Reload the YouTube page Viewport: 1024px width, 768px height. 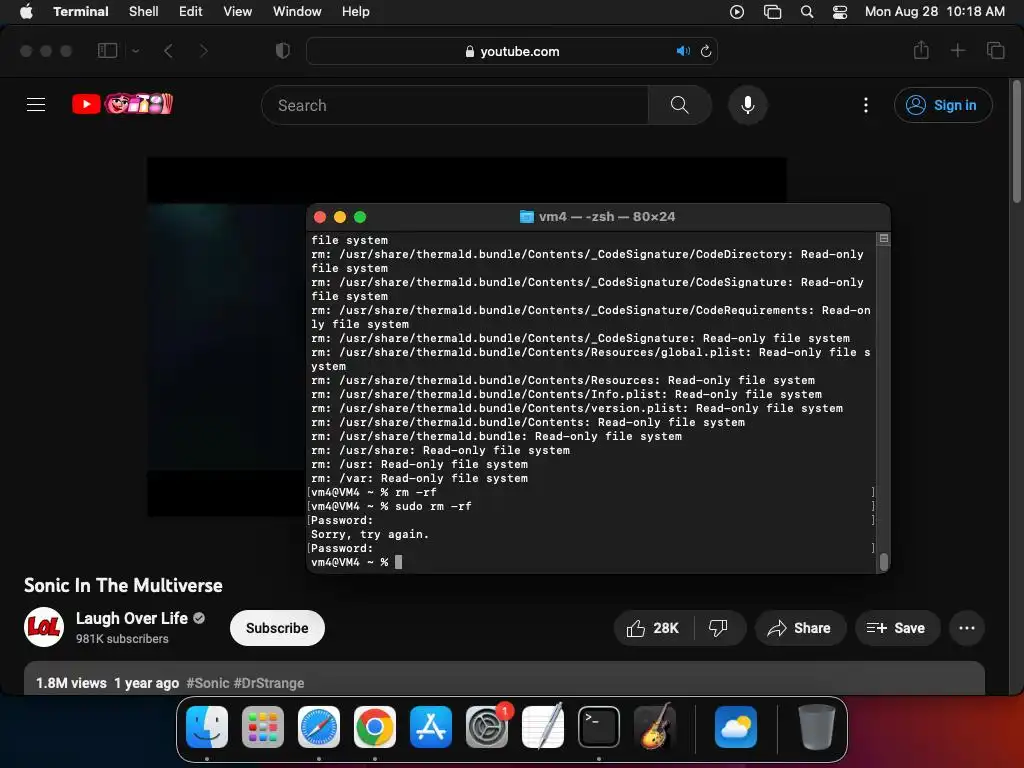706,51
